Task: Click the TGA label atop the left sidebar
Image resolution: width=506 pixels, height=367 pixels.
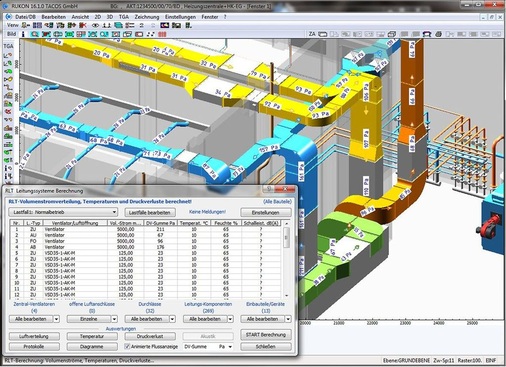Action: (8, 46)
